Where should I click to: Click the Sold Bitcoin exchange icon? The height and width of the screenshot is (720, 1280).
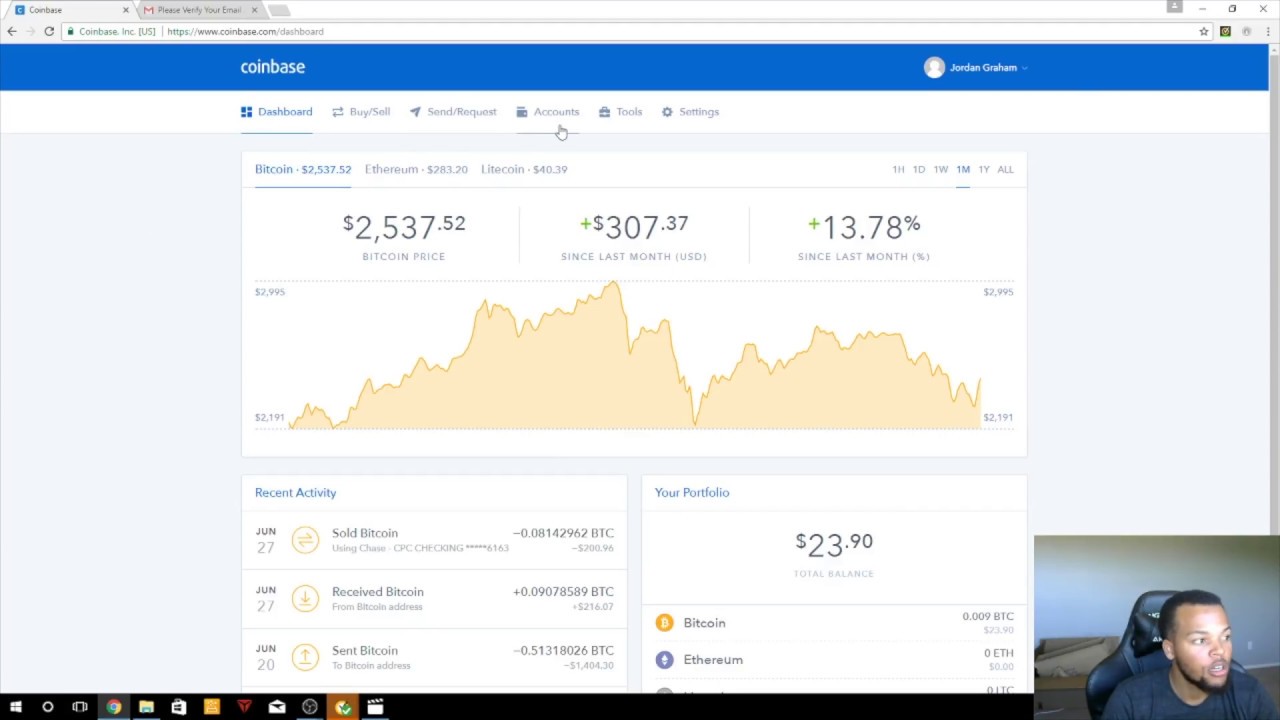click(305, 540)
